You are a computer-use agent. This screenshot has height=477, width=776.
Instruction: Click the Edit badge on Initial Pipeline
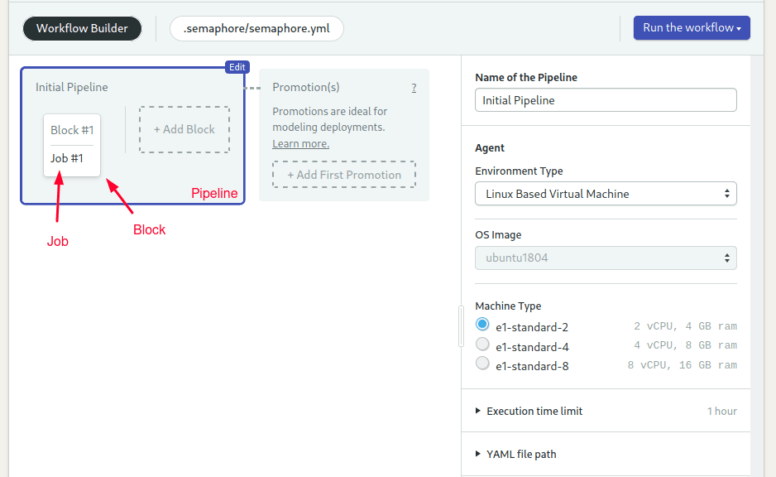pyautogui.click(x=237, y=67)
